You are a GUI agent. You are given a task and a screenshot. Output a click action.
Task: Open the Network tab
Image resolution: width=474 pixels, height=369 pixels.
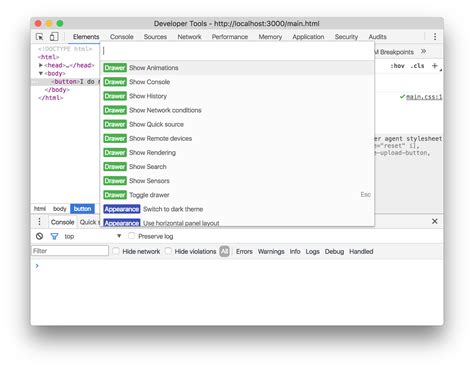(x=189, y=37)
